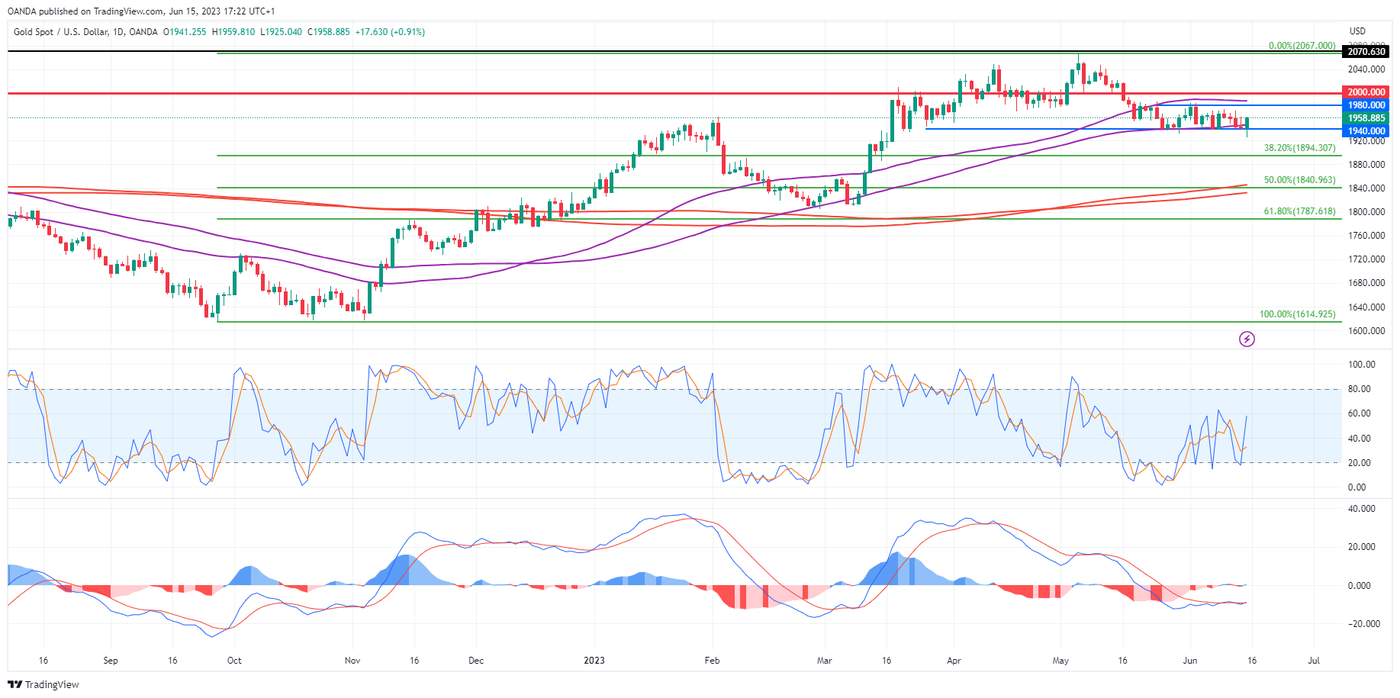Image resolution: width=1400 pixels, height=698 pixels.
Task: Select the black 2070.630 price label
Action: pos(1367,51)
